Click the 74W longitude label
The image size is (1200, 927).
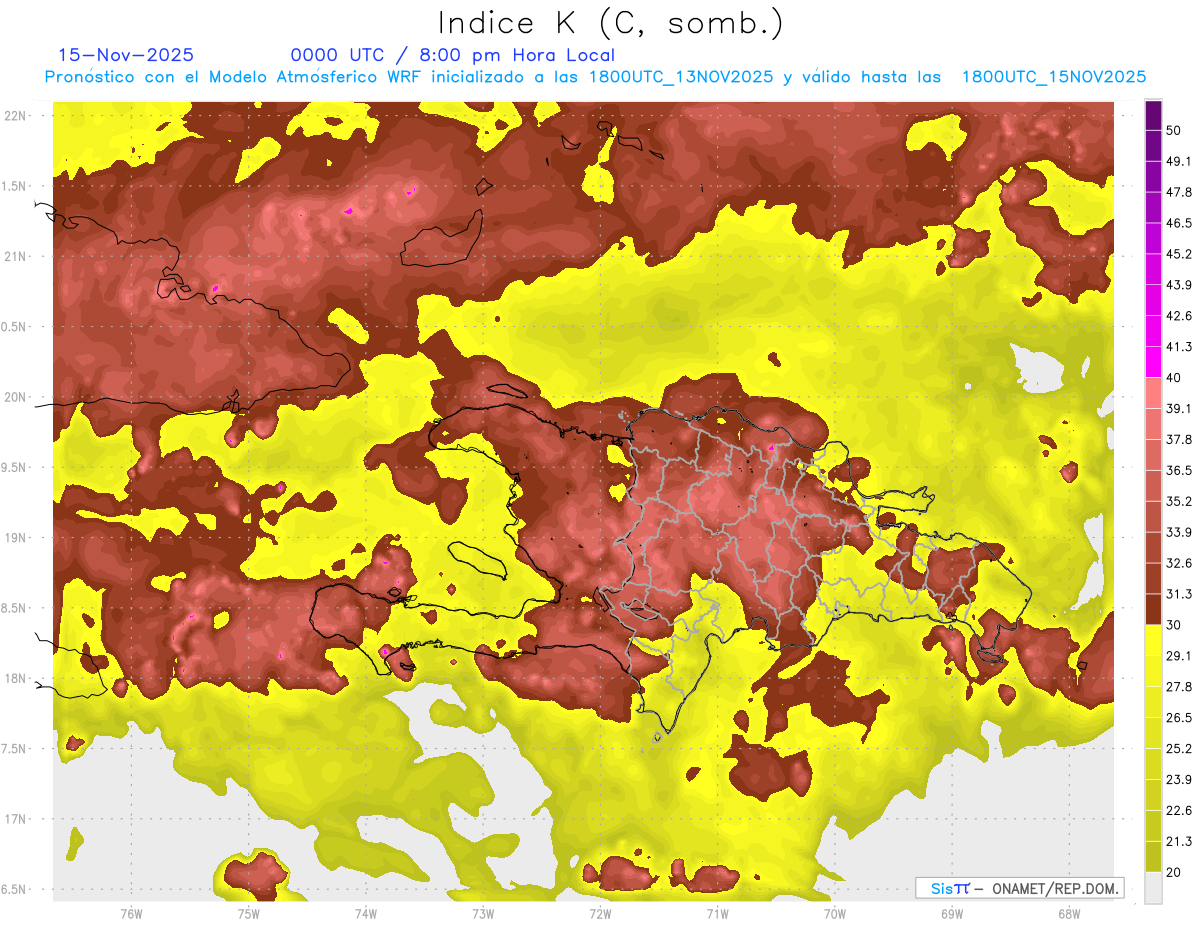pos(365,914)
